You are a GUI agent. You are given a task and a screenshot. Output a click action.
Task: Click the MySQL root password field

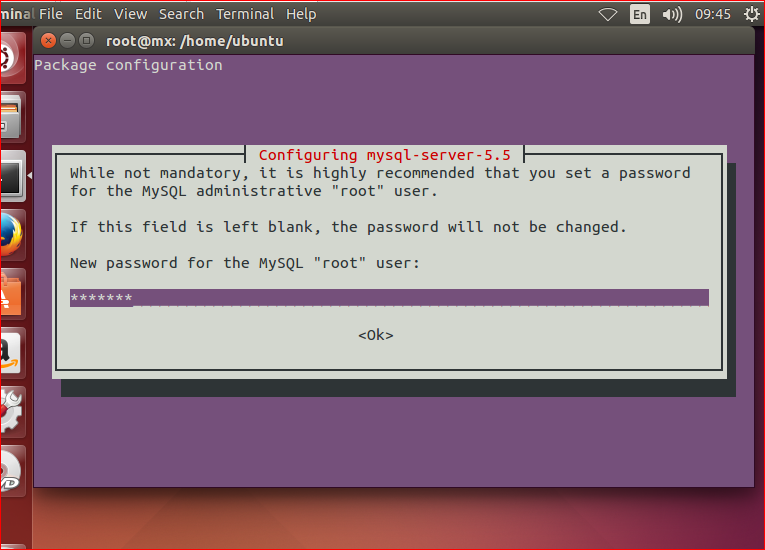(389, 298)
